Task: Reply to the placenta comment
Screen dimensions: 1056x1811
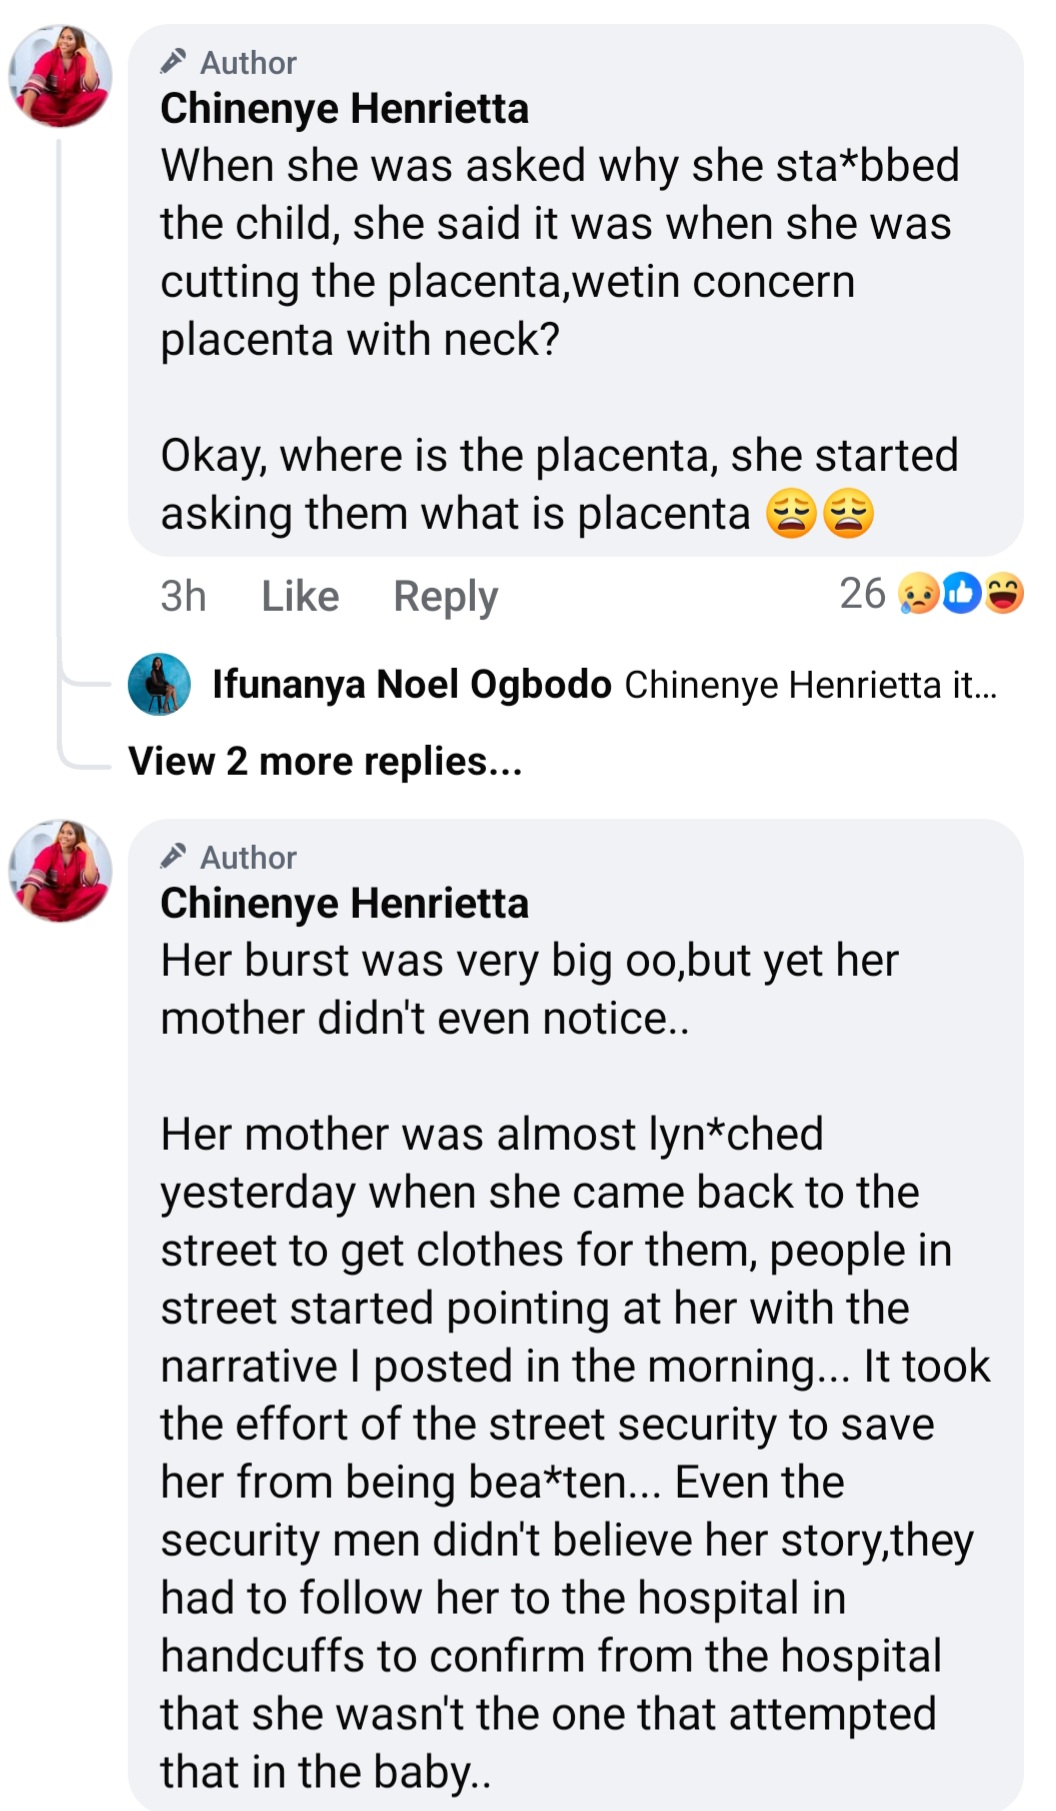Action: pos(445,596)
